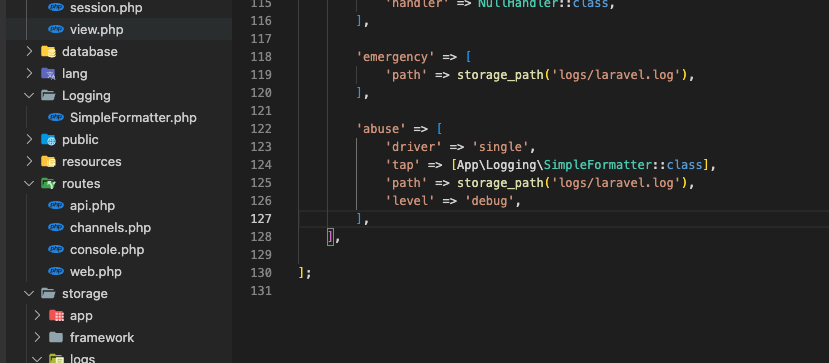
Task: Click PHP icon next to web.php
Action: tap(56, 271)
